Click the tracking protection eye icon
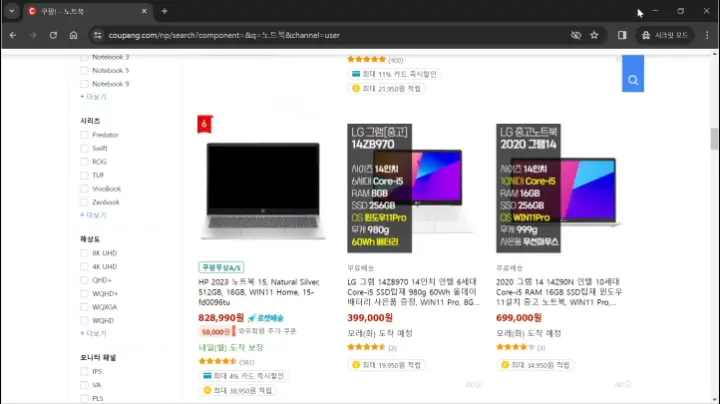The height and width of the screenshot is (404, 720). point(576,35)
